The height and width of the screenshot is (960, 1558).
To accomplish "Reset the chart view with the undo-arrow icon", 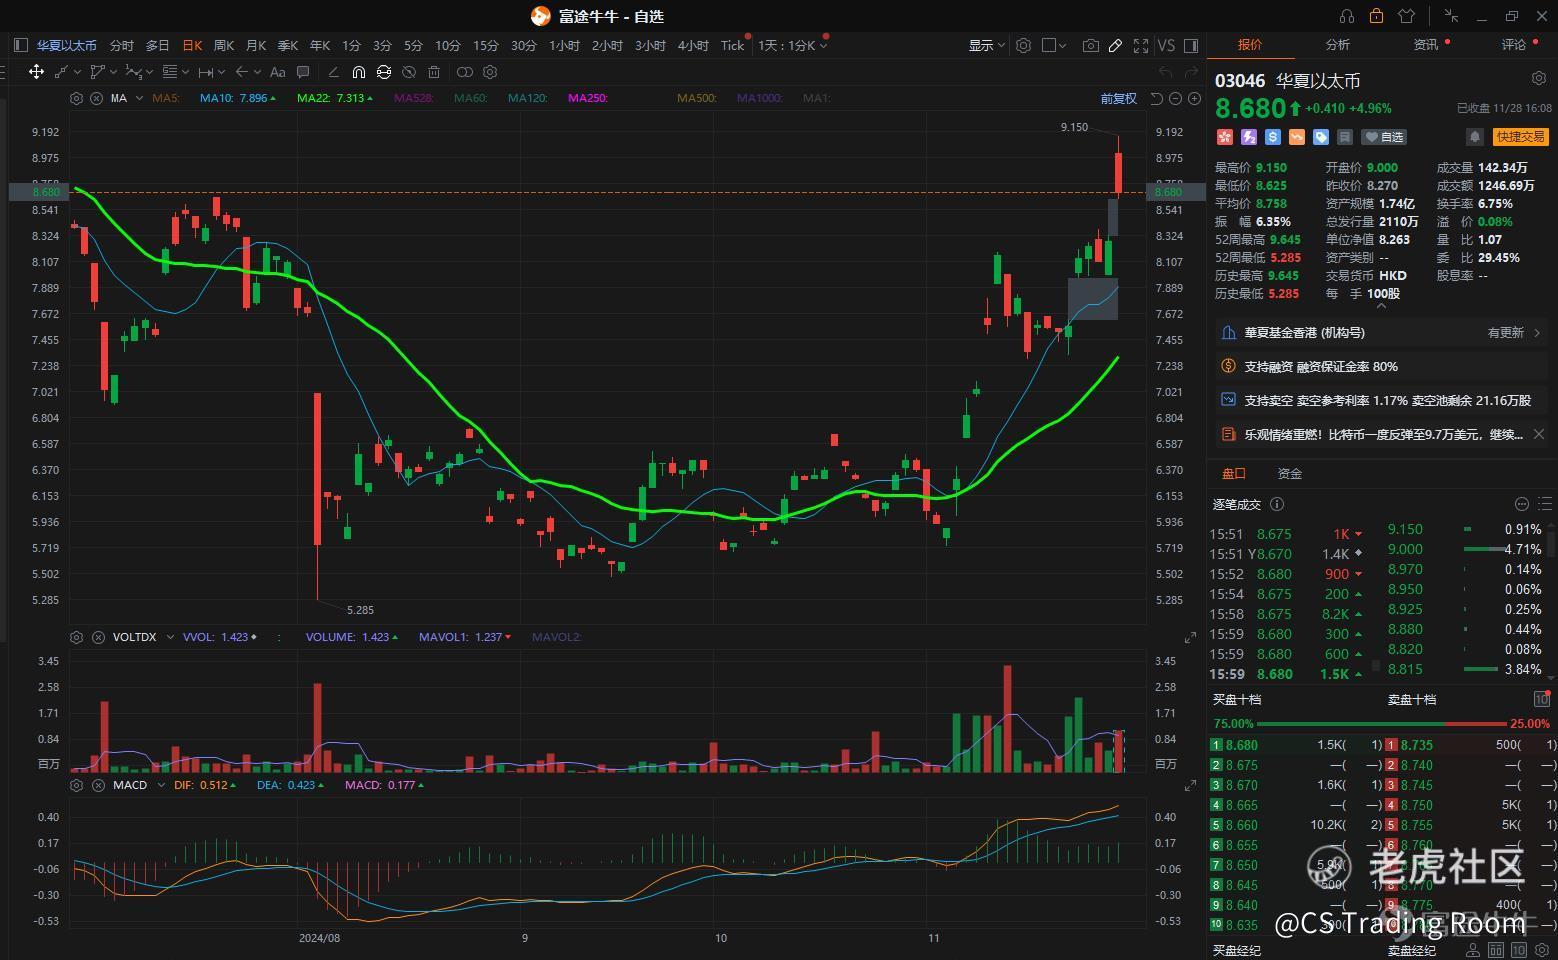I will click(x=1157, y=98).
